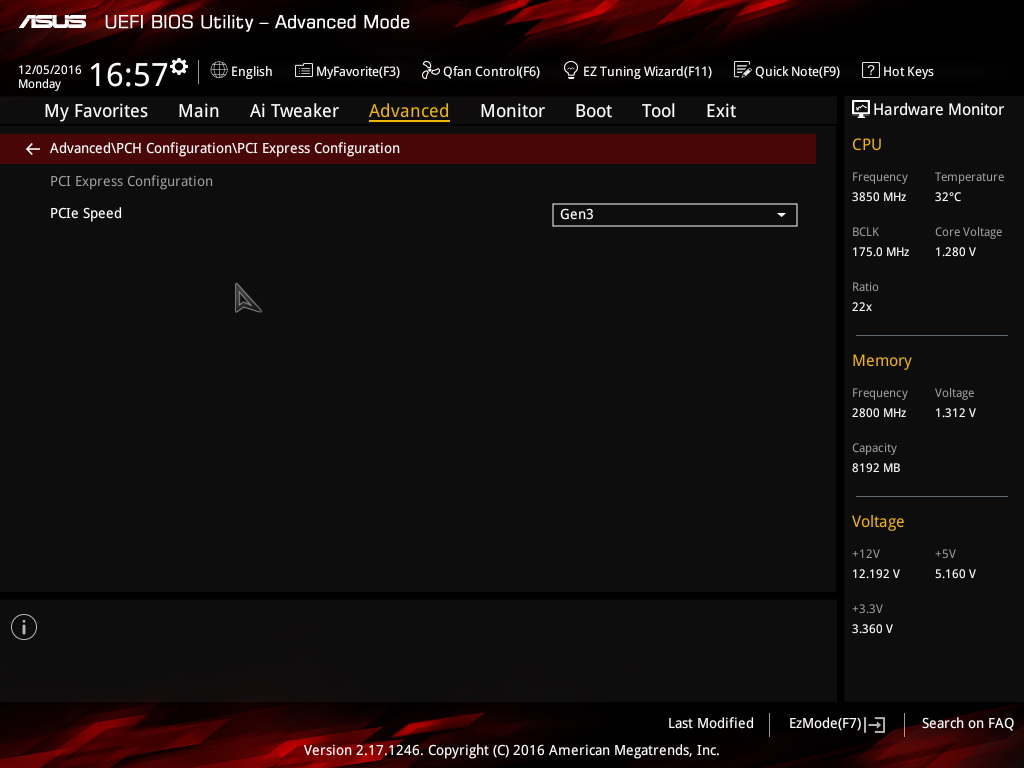Click the BCLK 175.0 MHz value
Screen dimensions: 1024x768
[880, 251]
